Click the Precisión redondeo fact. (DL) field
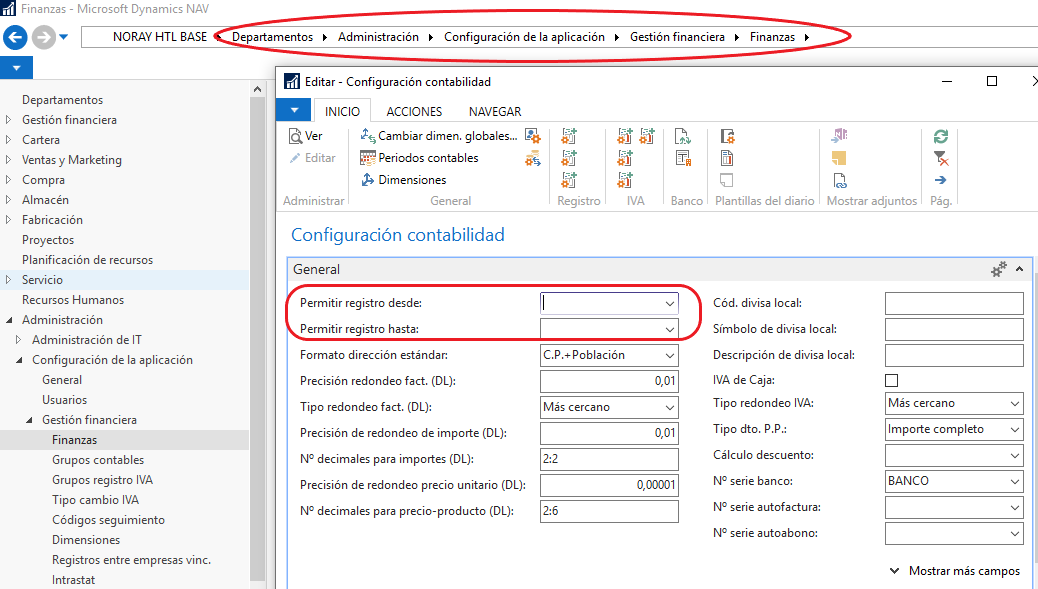 pyautogui.click(x=609, y=381)
